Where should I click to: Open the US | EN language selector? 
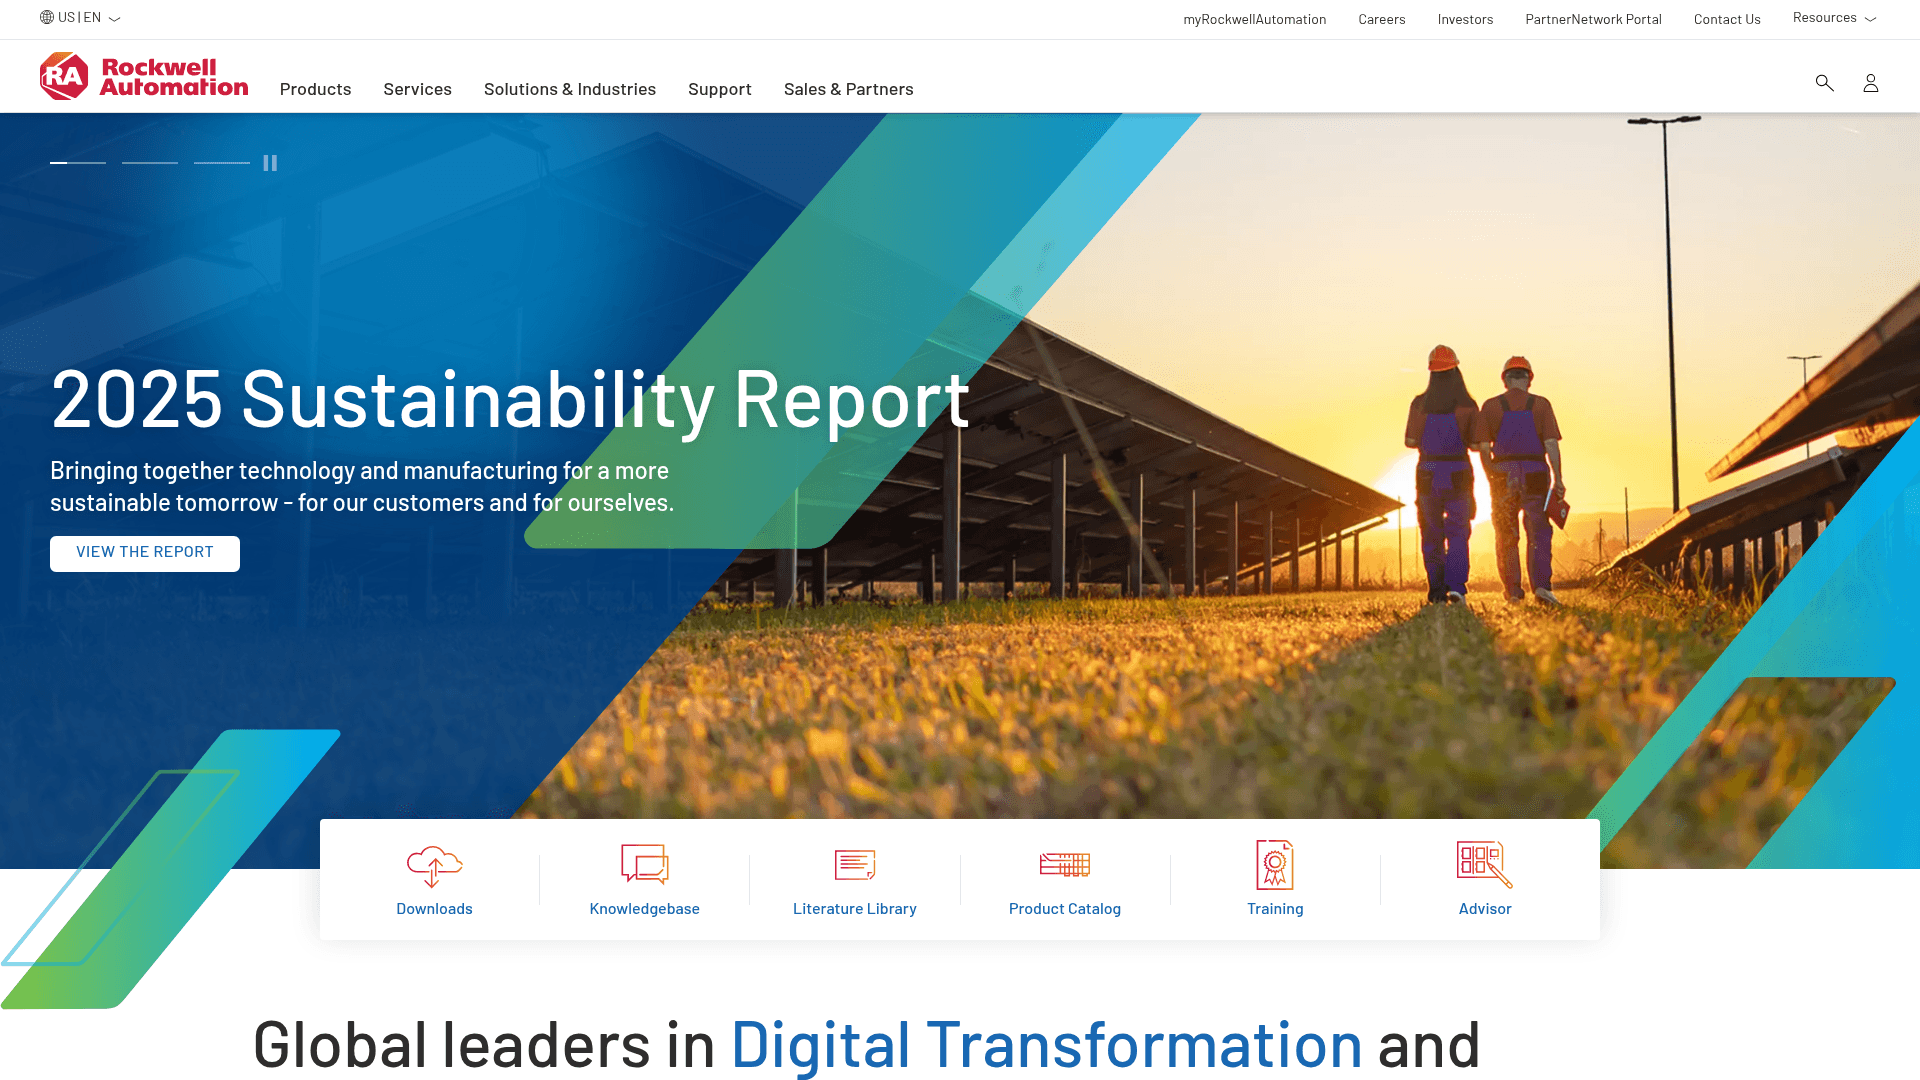point(80,17)
